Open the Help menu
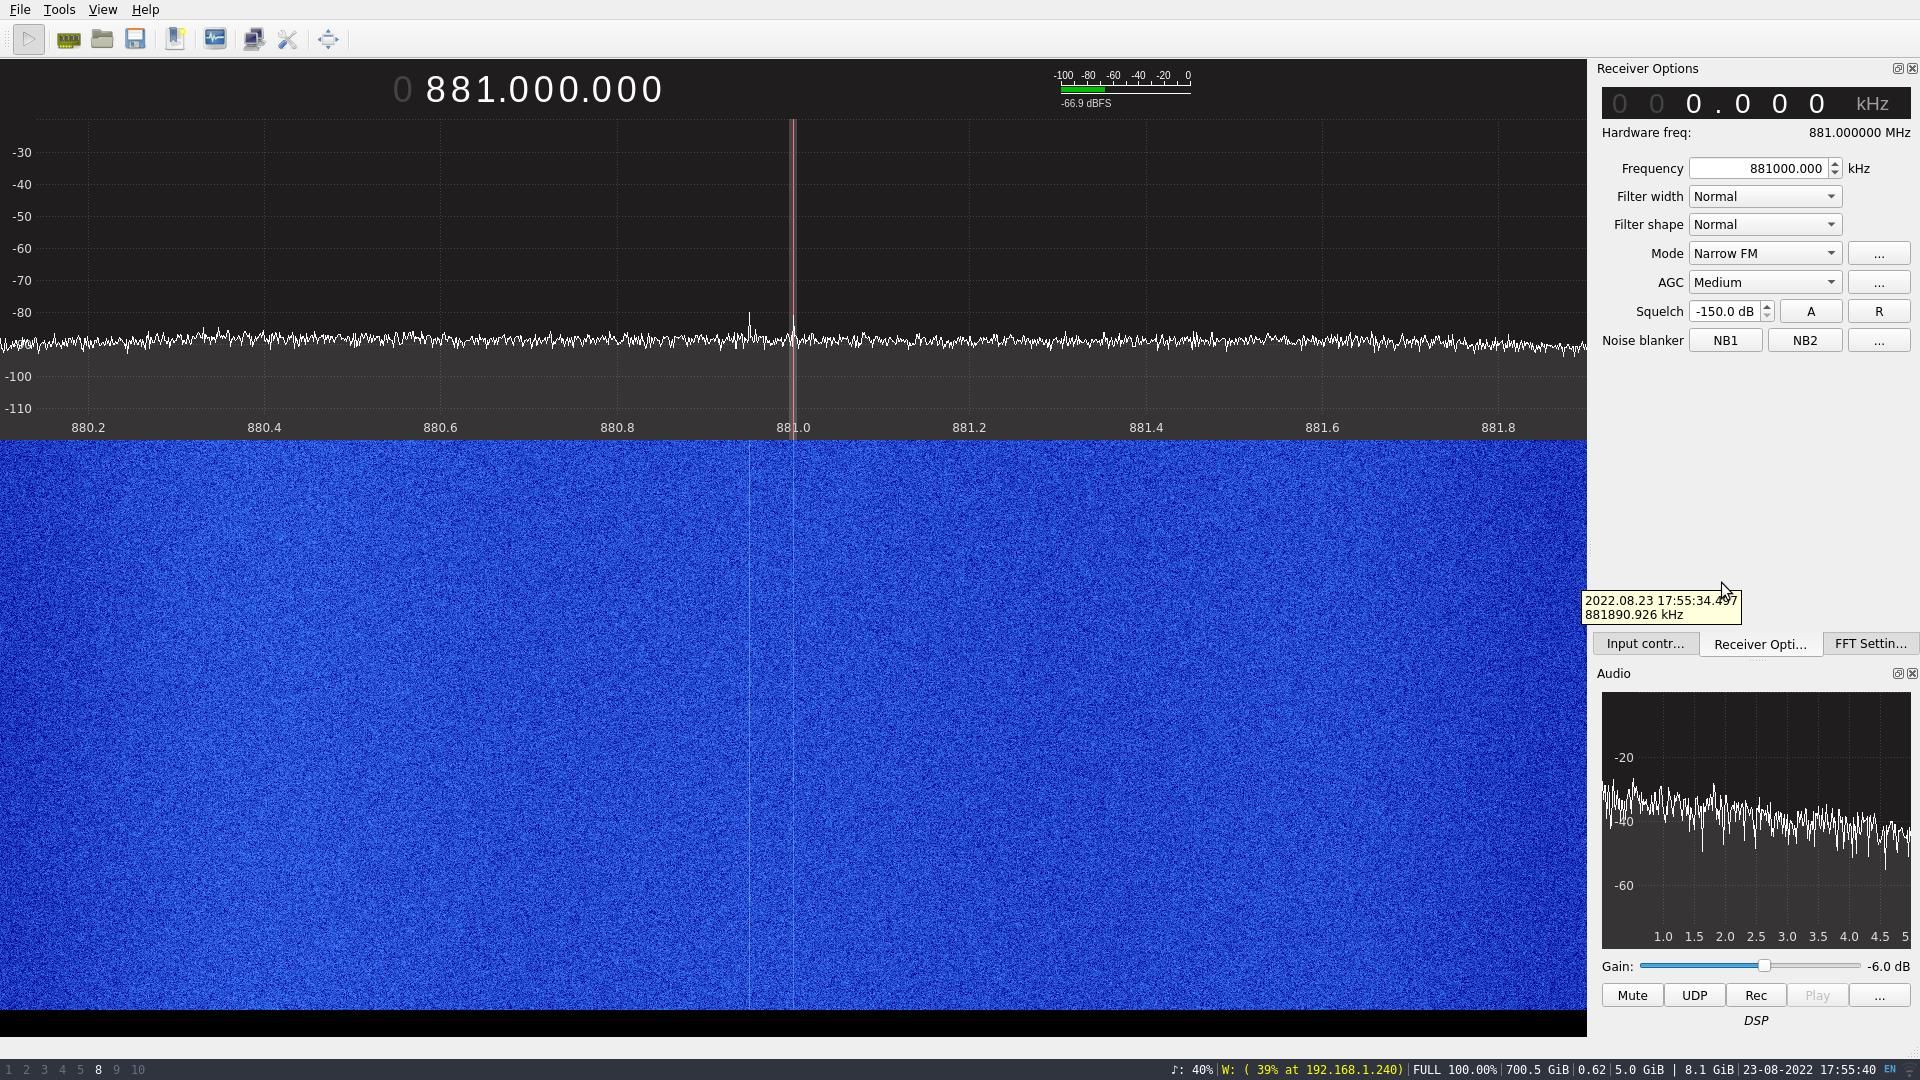 pos(145,10)
